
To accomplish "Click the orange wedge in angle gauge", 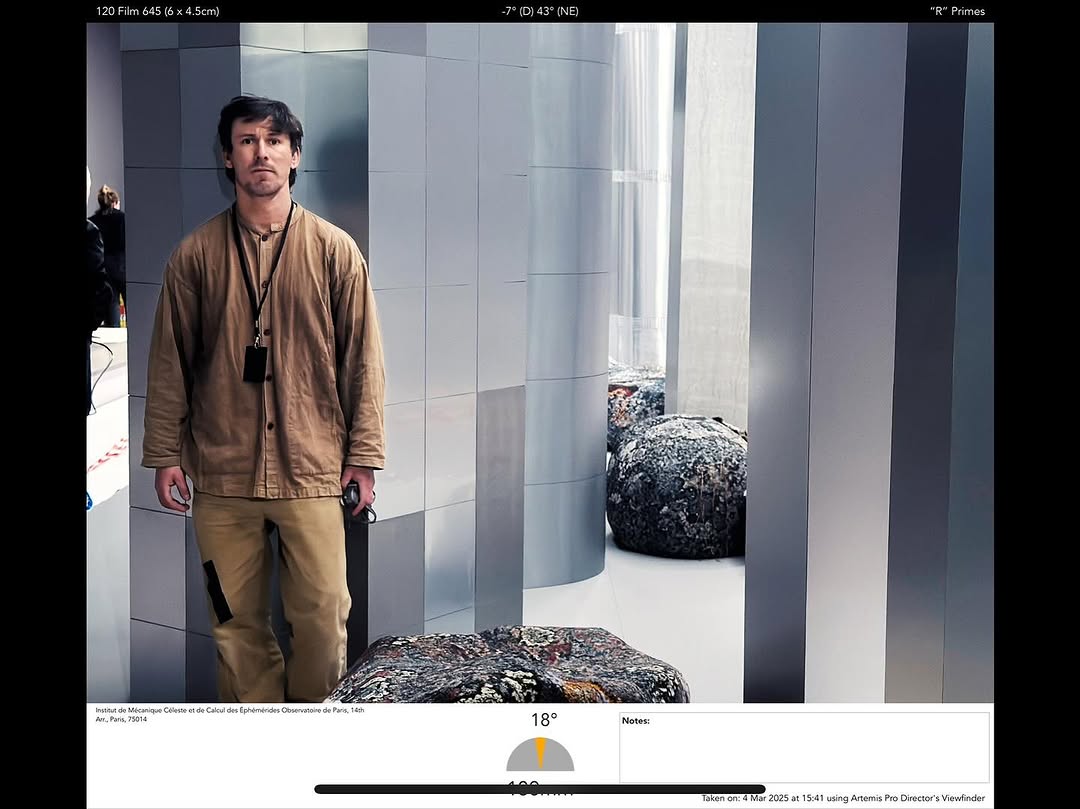I will [x=540, y=752].
